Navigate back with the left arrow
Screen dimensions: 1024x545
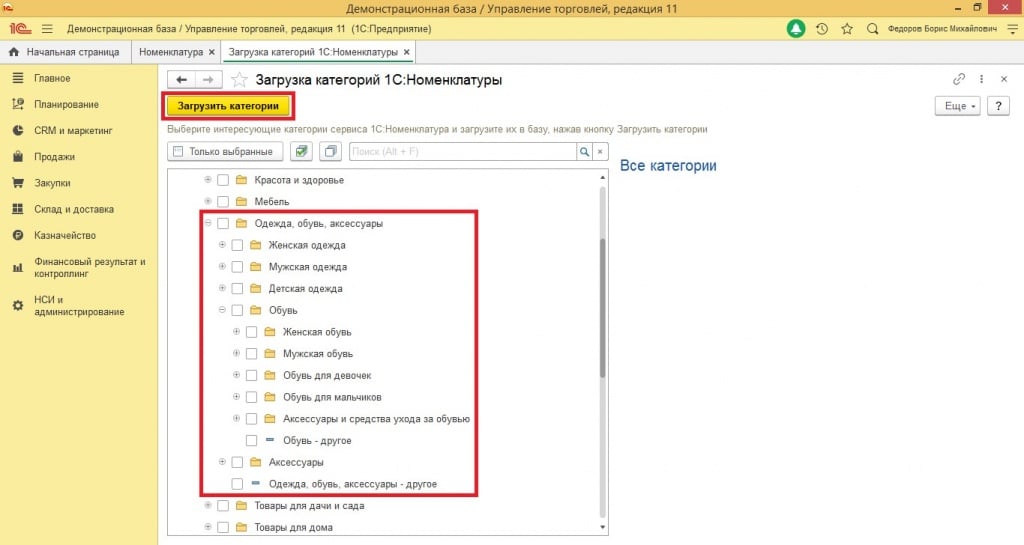(182, 80)
